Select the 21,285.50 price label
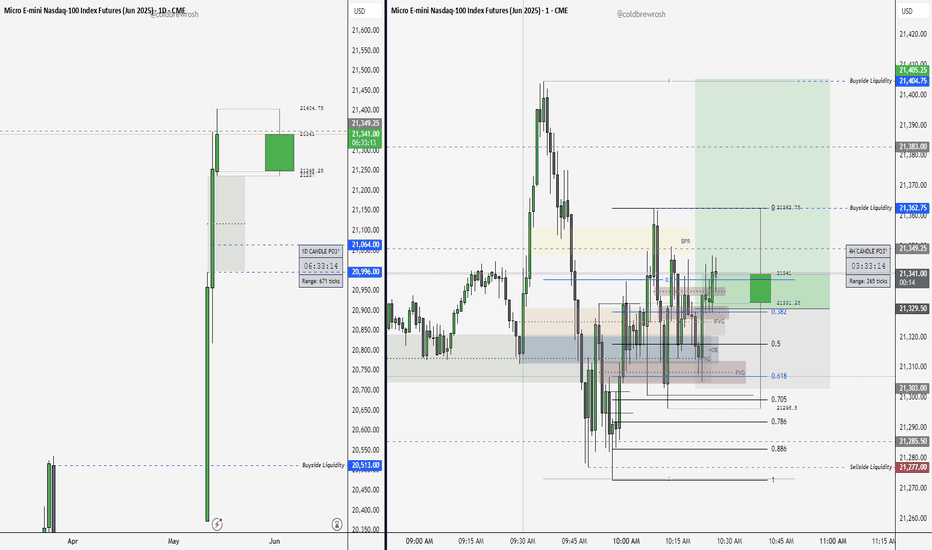 [913, 441]
